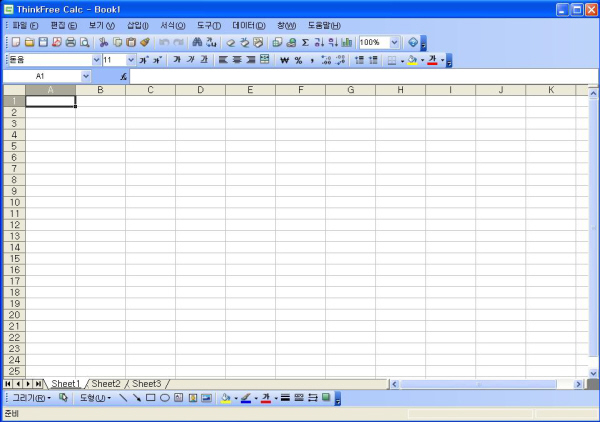
Task: Open the font size dropdown
Action: [x=131, y=60]
